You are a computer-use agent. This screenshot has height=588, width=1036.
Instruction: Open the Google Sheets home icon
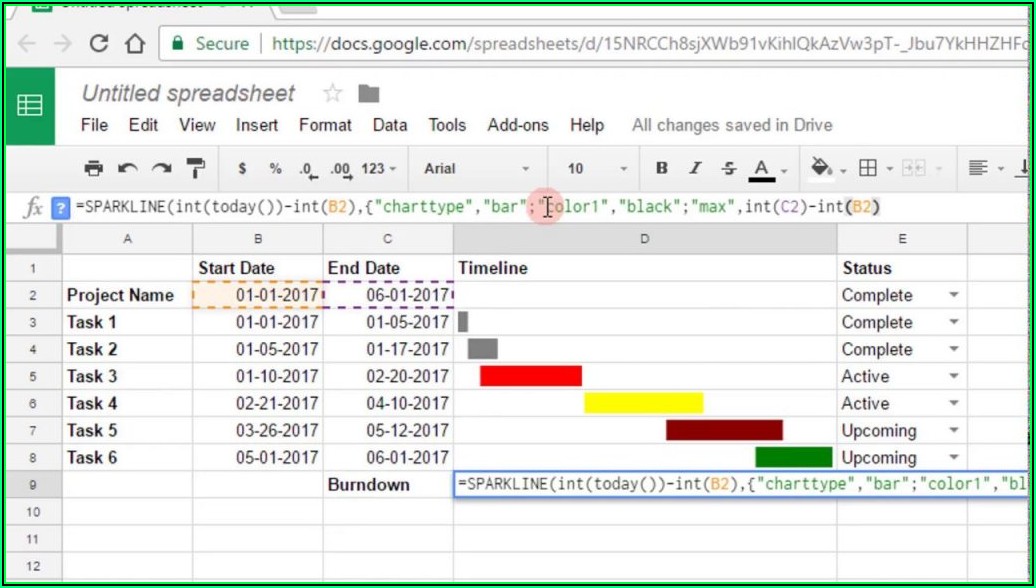point(30,106)
